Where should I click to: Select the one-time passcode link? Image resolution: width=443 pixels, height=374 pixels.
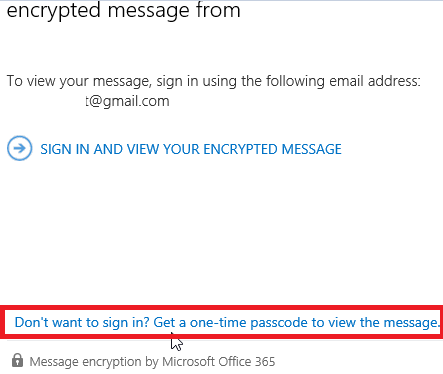(x=227, y=322)
